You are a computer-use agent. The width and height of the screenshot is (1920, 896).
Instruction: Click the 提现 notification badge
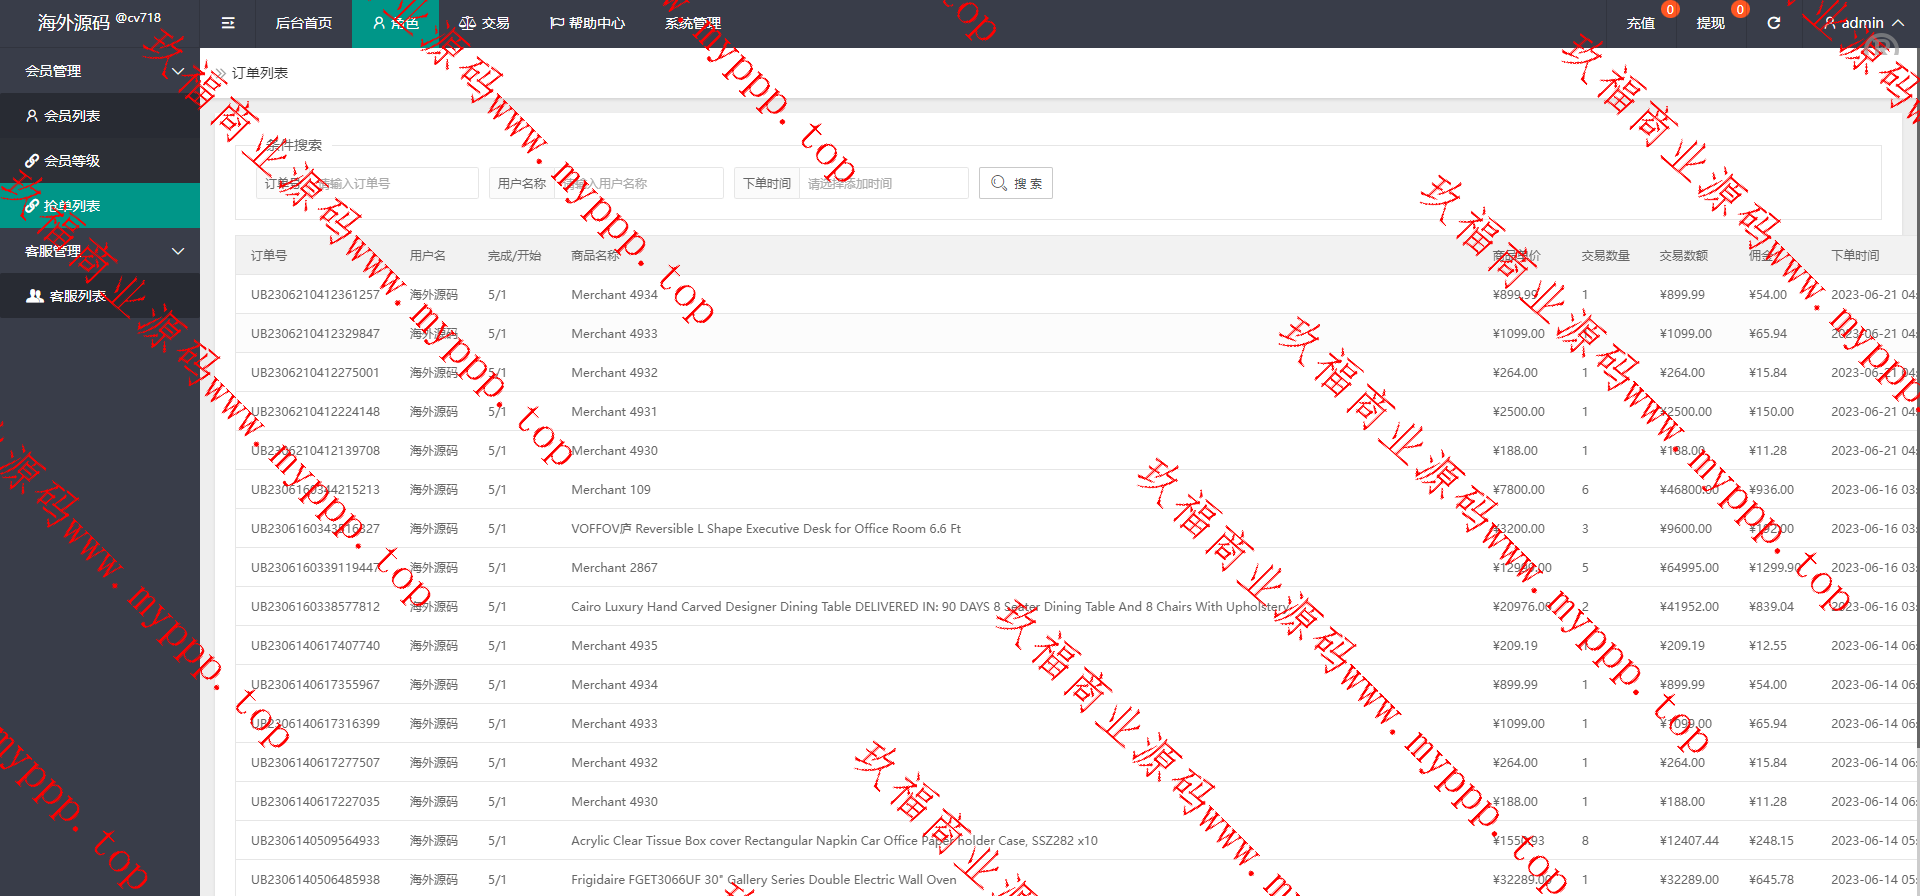tap(1740, 10)
